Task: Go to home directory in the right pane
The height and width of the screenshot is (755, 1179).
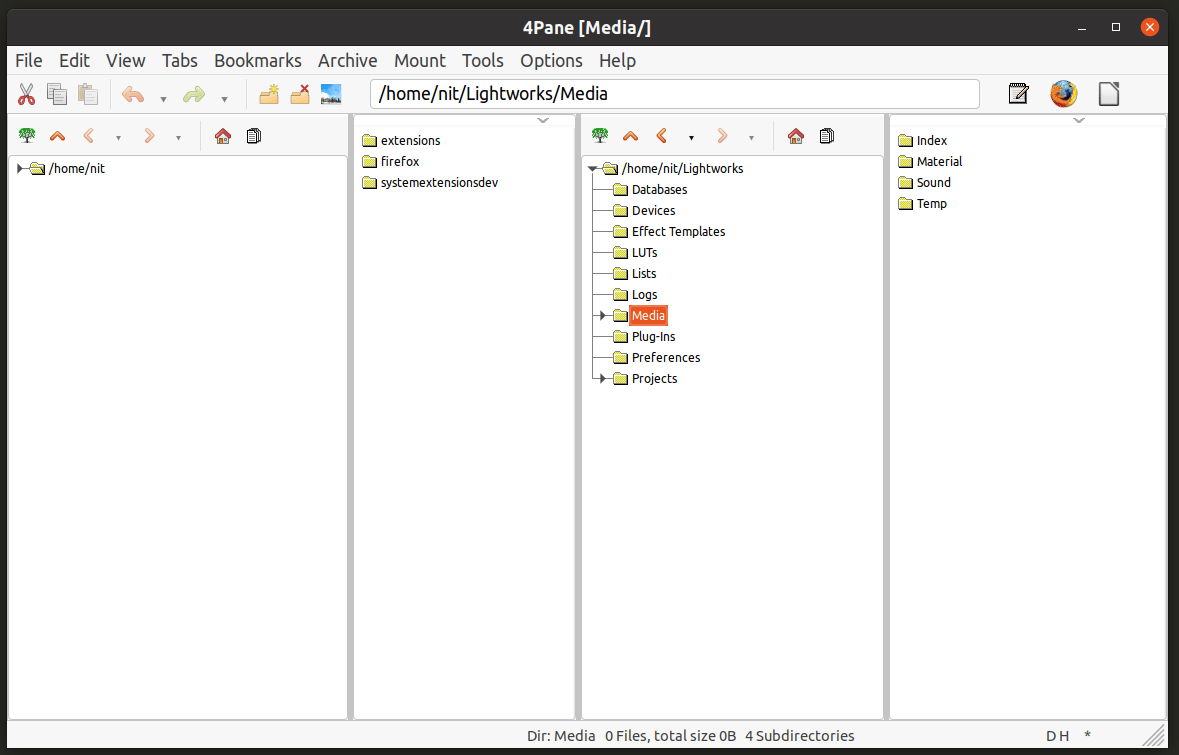Action: [796, 136]
